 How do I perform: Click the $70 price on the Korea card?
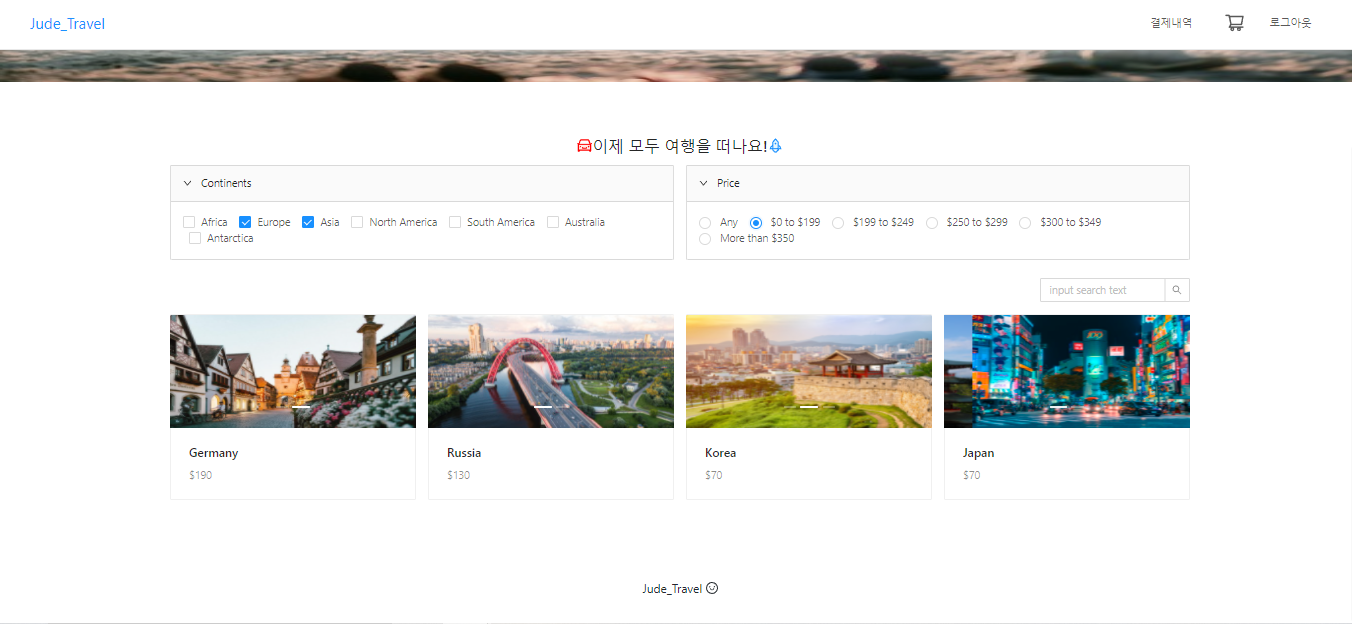coord(714,475)
